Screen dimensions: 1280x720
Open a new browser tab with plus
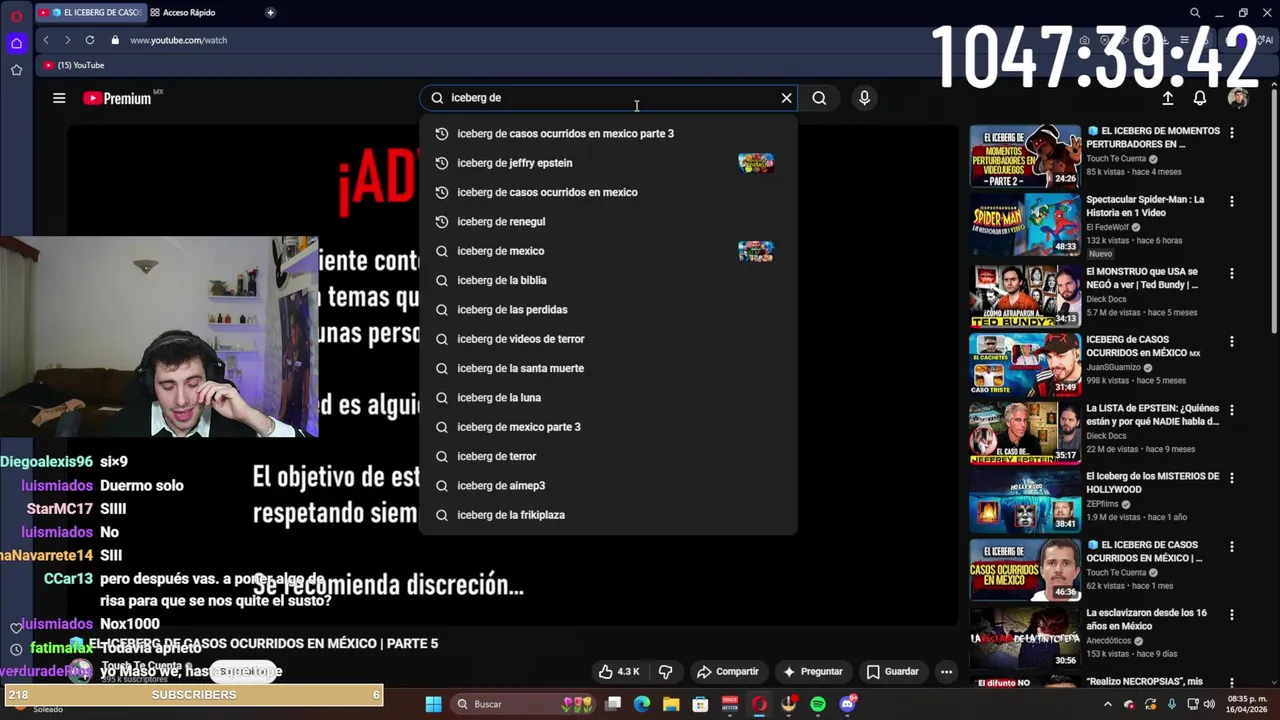pos(270,12)
